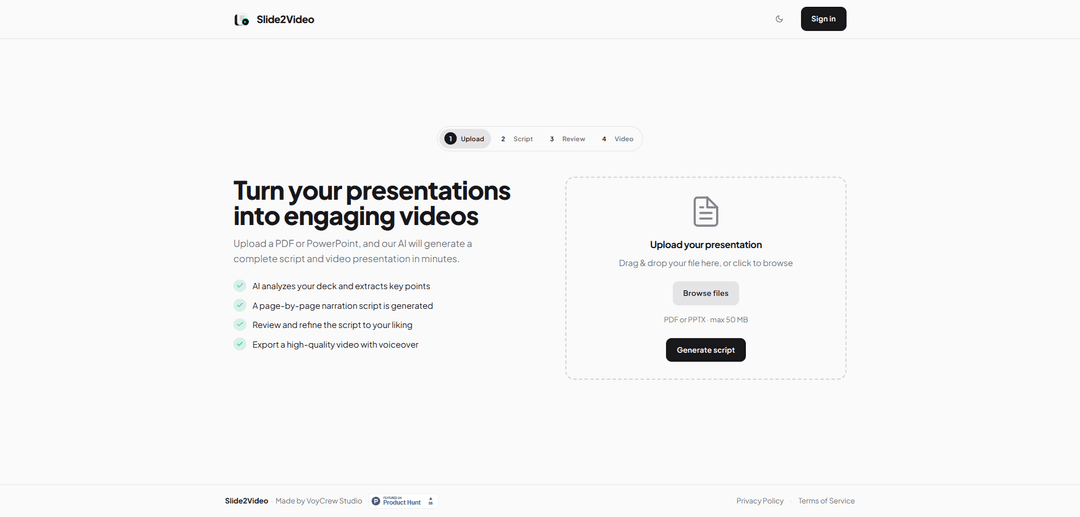Open the Privacy Policy link
This screenshot has height=517, width=1080.
tap(760, 501)
